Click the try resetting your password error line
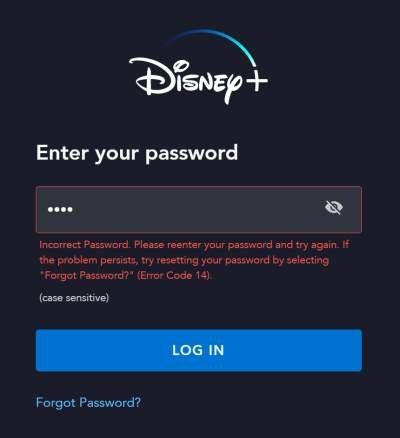The width and height of the screenshot is (400, 438). (x=184, y=260)
